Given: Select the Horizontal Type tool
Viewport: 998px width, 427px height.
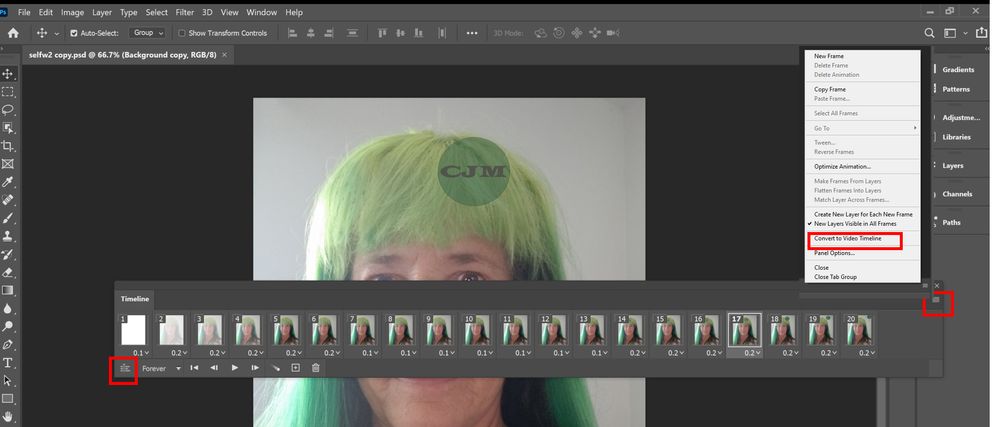Looking at the screenshot, I should 8,363.
